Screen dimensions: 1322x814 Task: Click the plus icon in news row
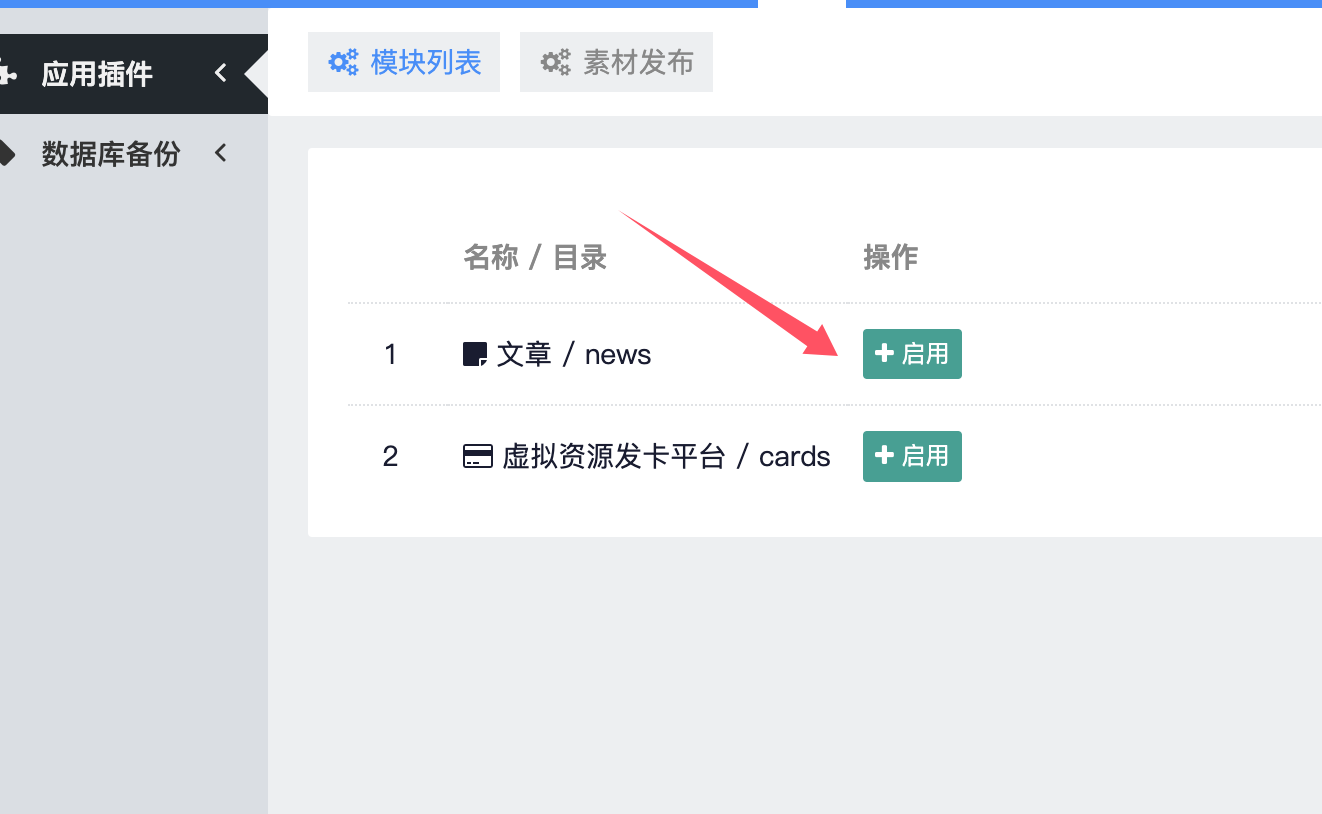884,353
